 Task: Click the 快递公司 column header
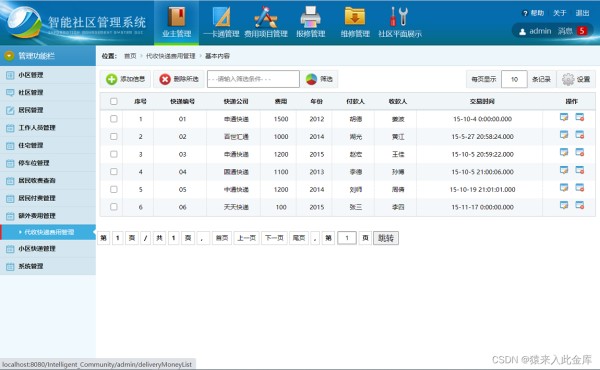coord(236,101)
